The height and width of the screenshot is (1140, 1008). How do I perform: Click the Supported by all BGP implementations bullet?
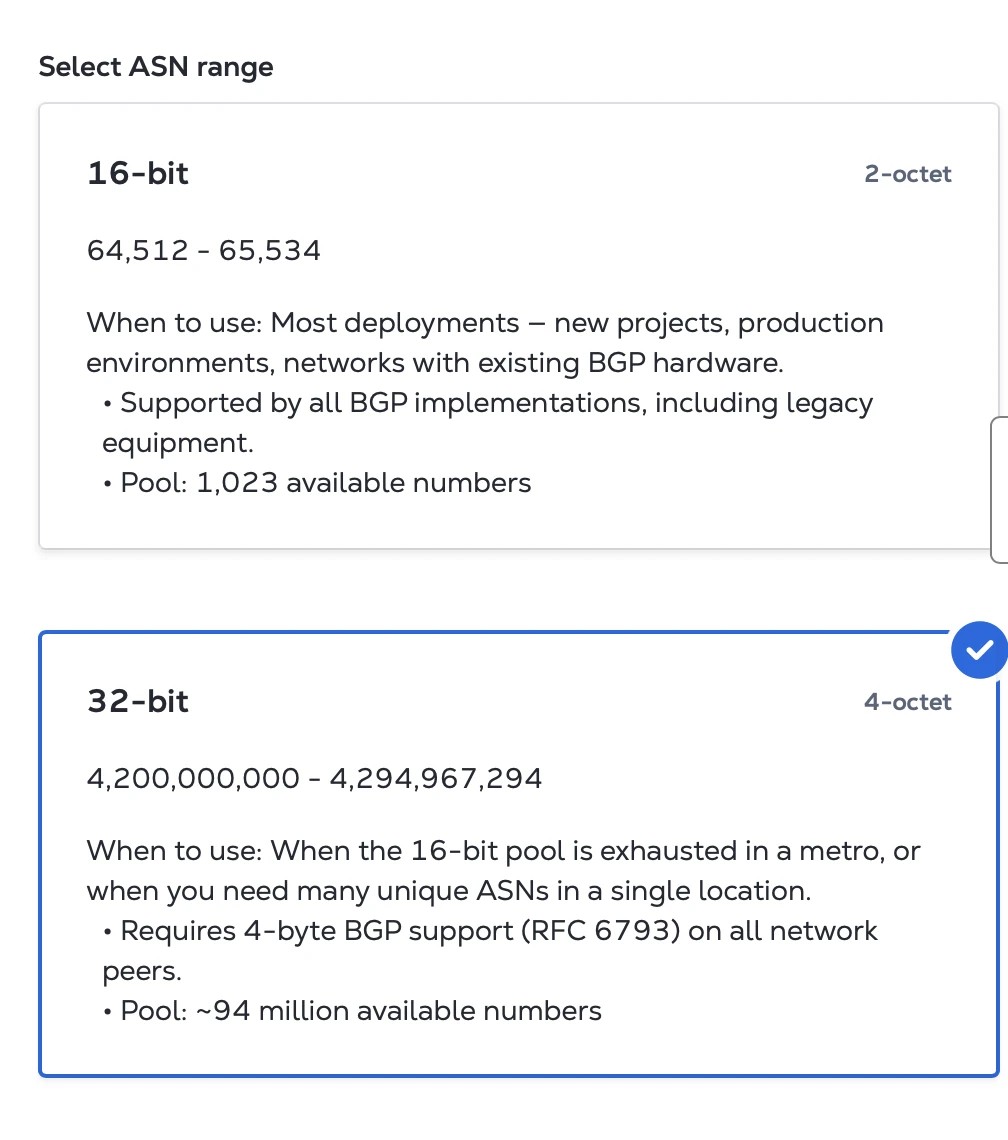point(487,422)
